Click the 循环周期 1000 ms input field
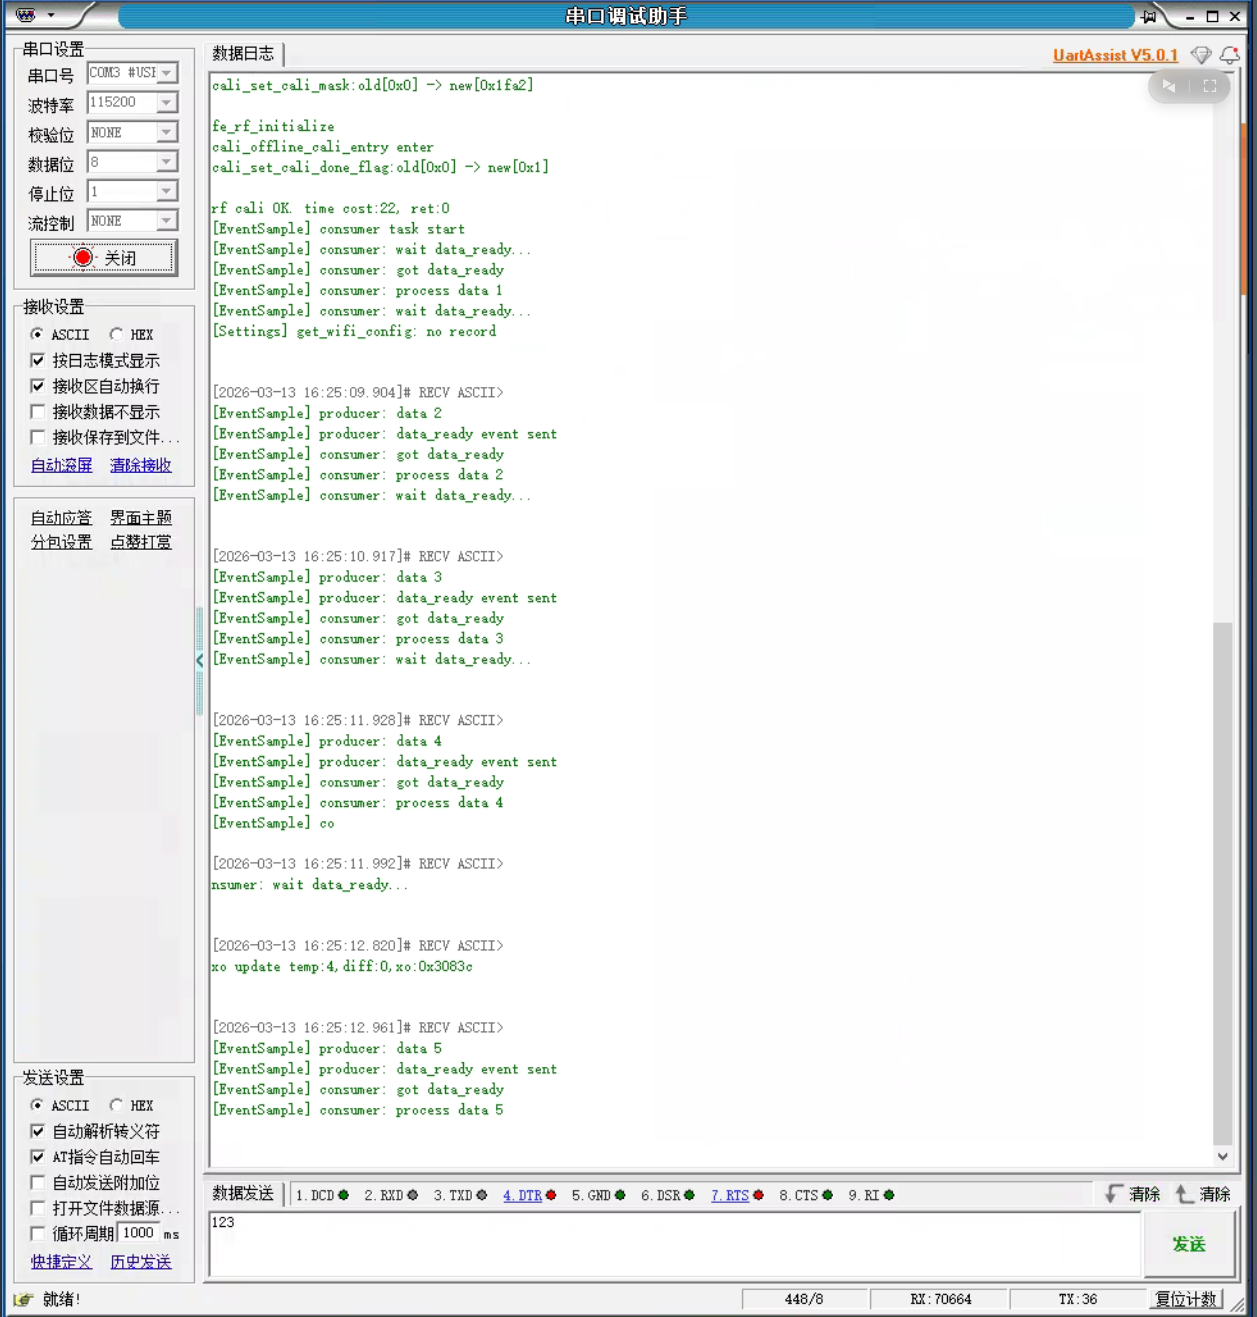This screenshot has height=1317, width=1257. tap(139, 1233)
